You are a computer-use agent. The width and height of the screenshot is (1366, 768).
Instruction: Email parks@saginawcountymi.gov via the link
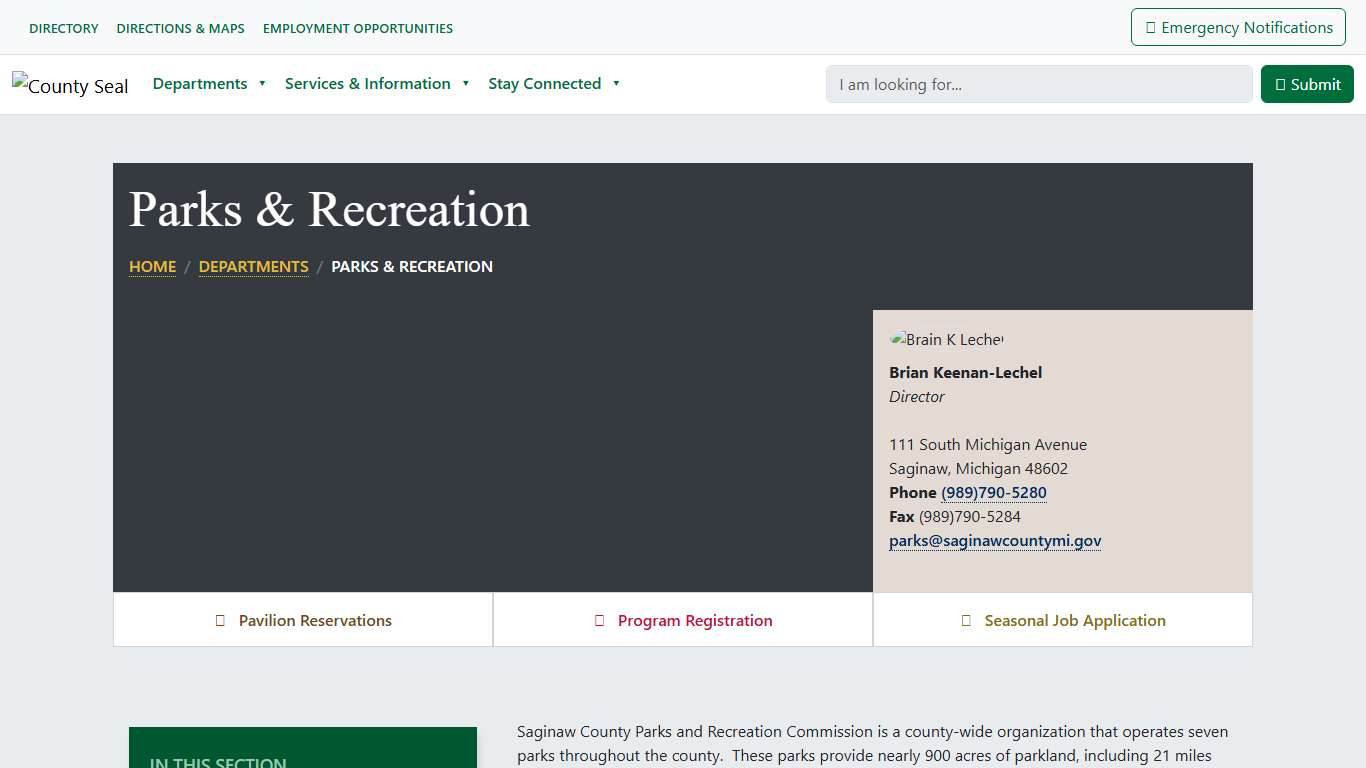point(995,540)
